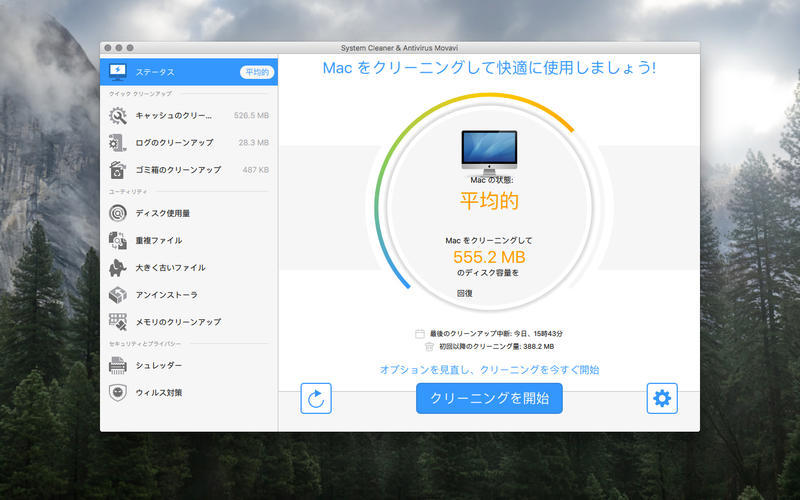Click the 重複ファイル duplicate files icon

pos(118,240)
